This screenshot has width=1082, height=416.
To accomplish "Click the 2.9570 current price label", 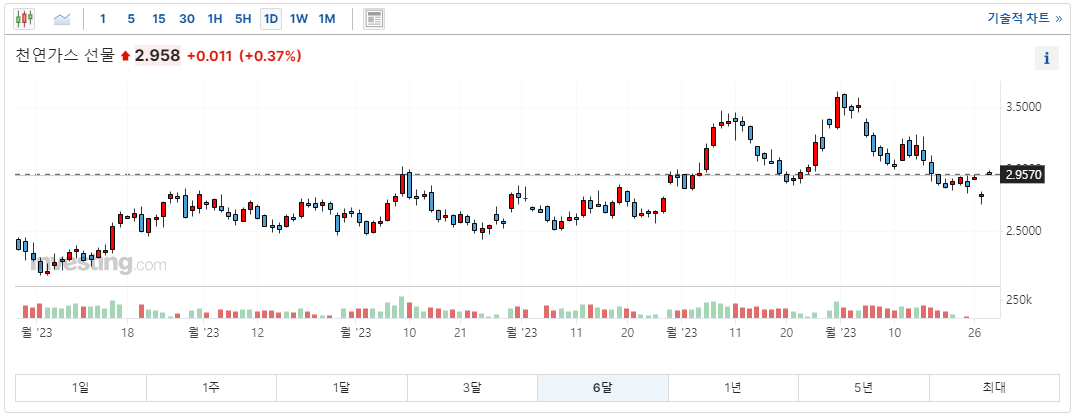I will pyautogui.click(x=1023, y=175).
